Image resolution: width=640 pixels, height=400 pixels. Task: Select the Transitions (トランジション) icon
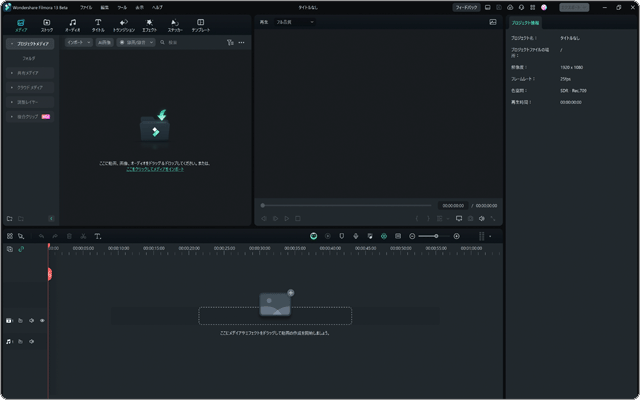point(124,25)
